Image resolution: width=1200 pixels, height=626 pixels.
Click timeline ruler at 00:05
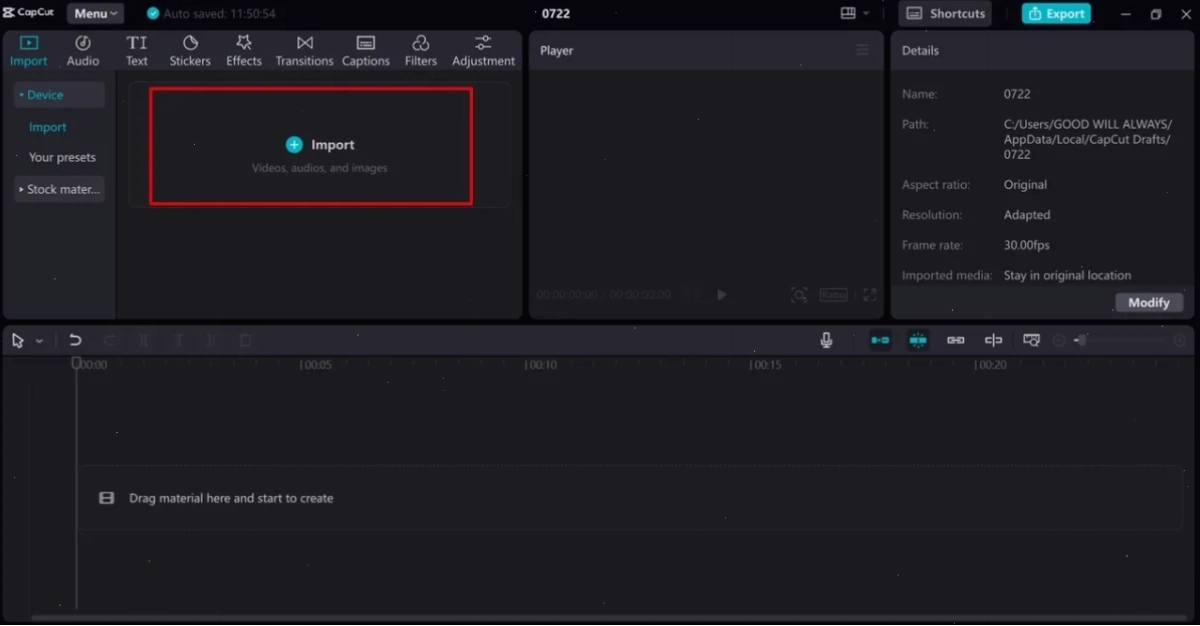point(316,365)
